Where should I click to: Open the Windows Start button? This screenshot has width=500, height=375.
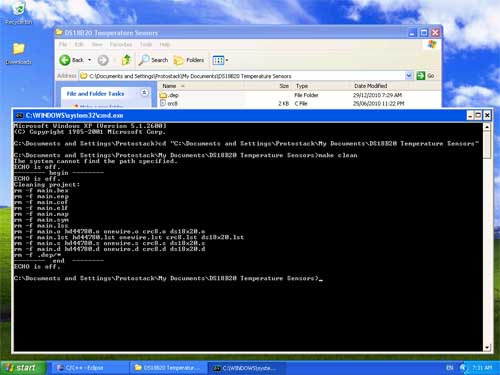pos(22,368)
